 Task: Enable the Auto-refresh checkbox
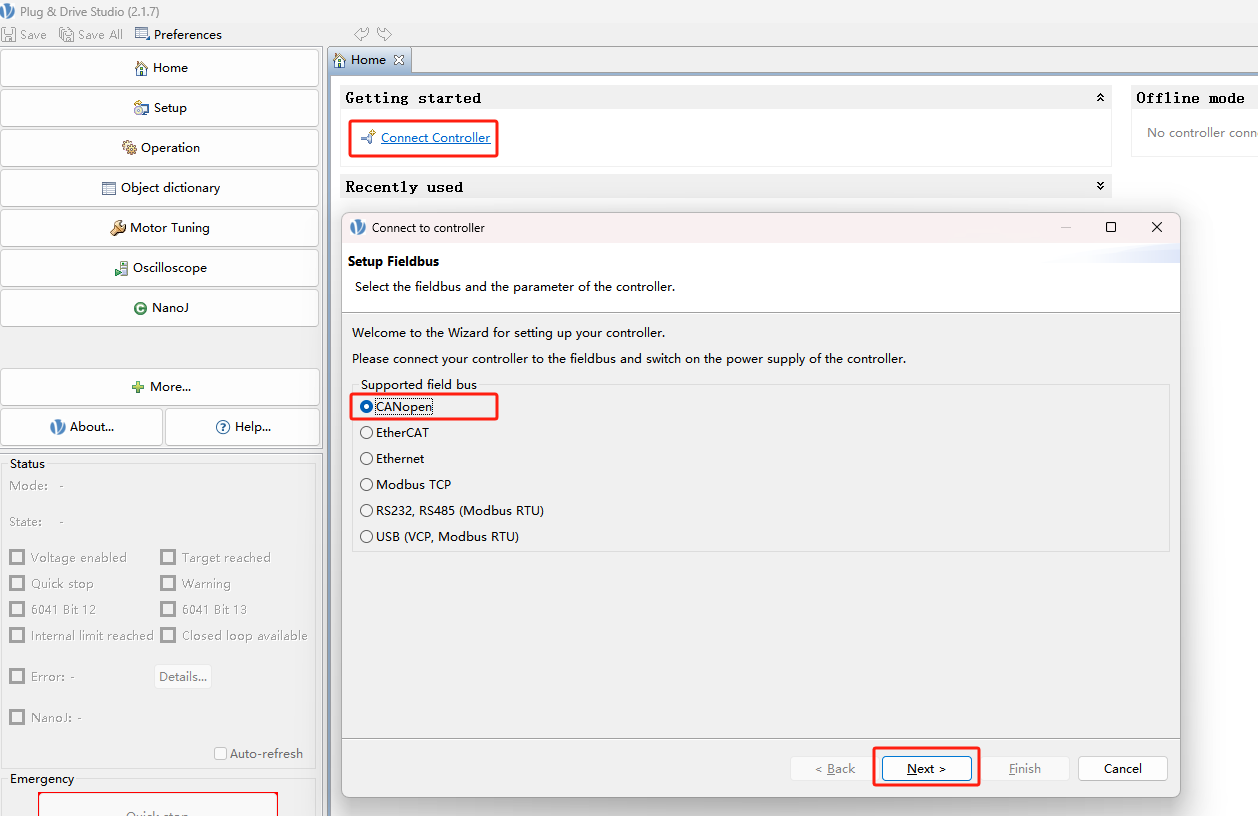click(x=221, y=754)
